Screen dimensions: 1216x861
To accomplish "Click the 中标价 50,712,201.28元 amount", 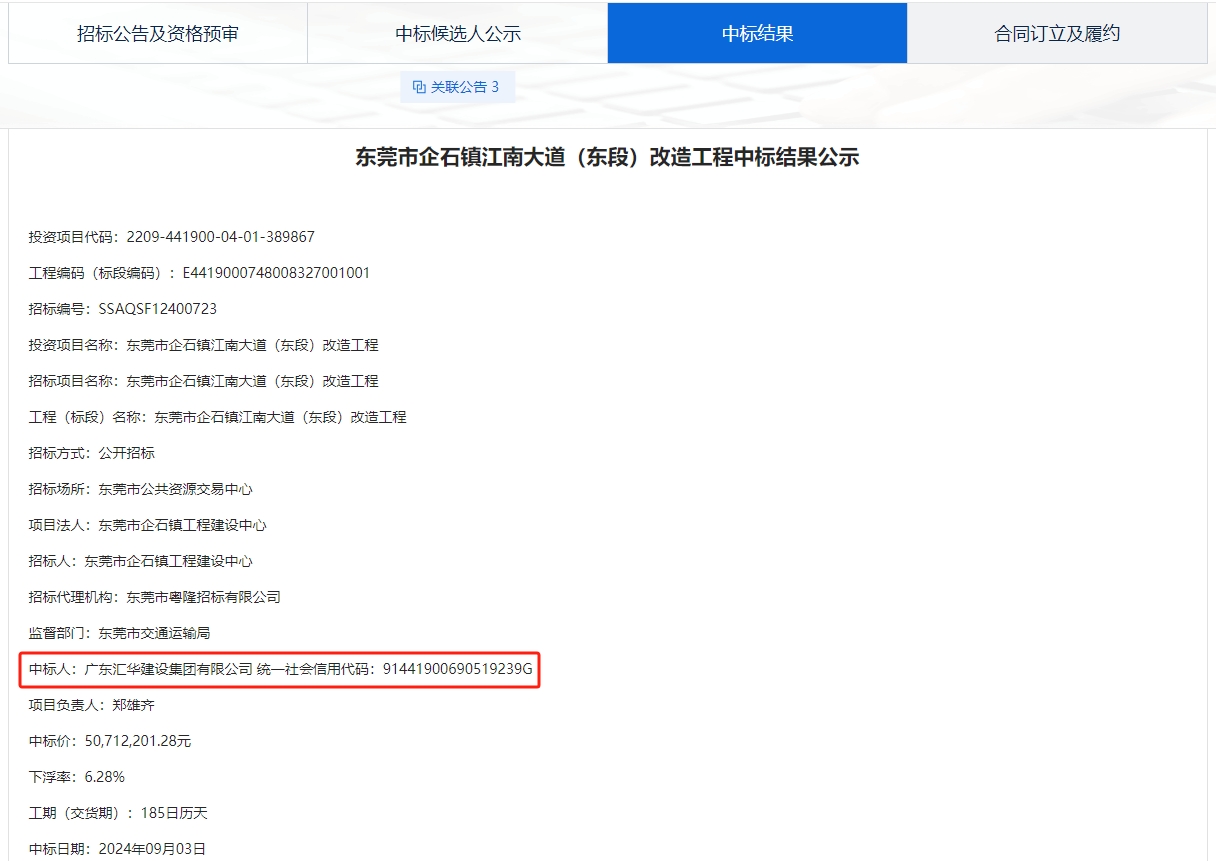I will tap(138, 741).
